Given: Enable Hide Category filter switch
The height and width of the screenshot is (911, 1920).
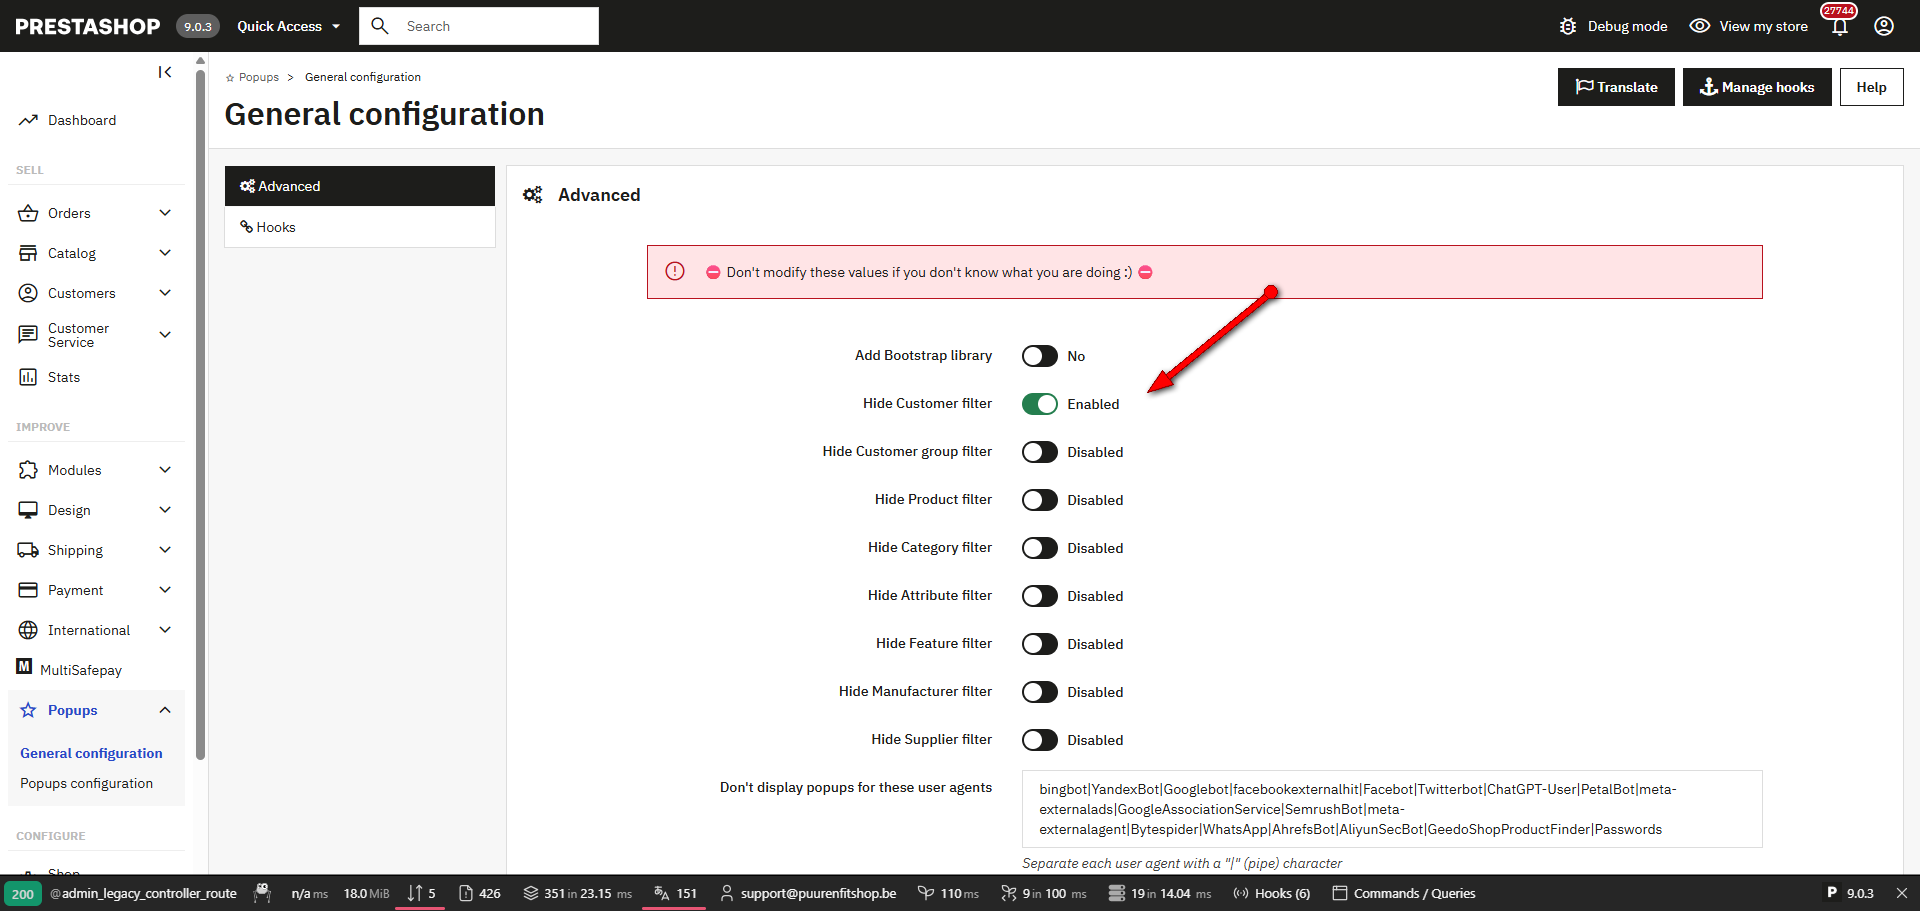Looking at the screenshot, I should 1040,548.
